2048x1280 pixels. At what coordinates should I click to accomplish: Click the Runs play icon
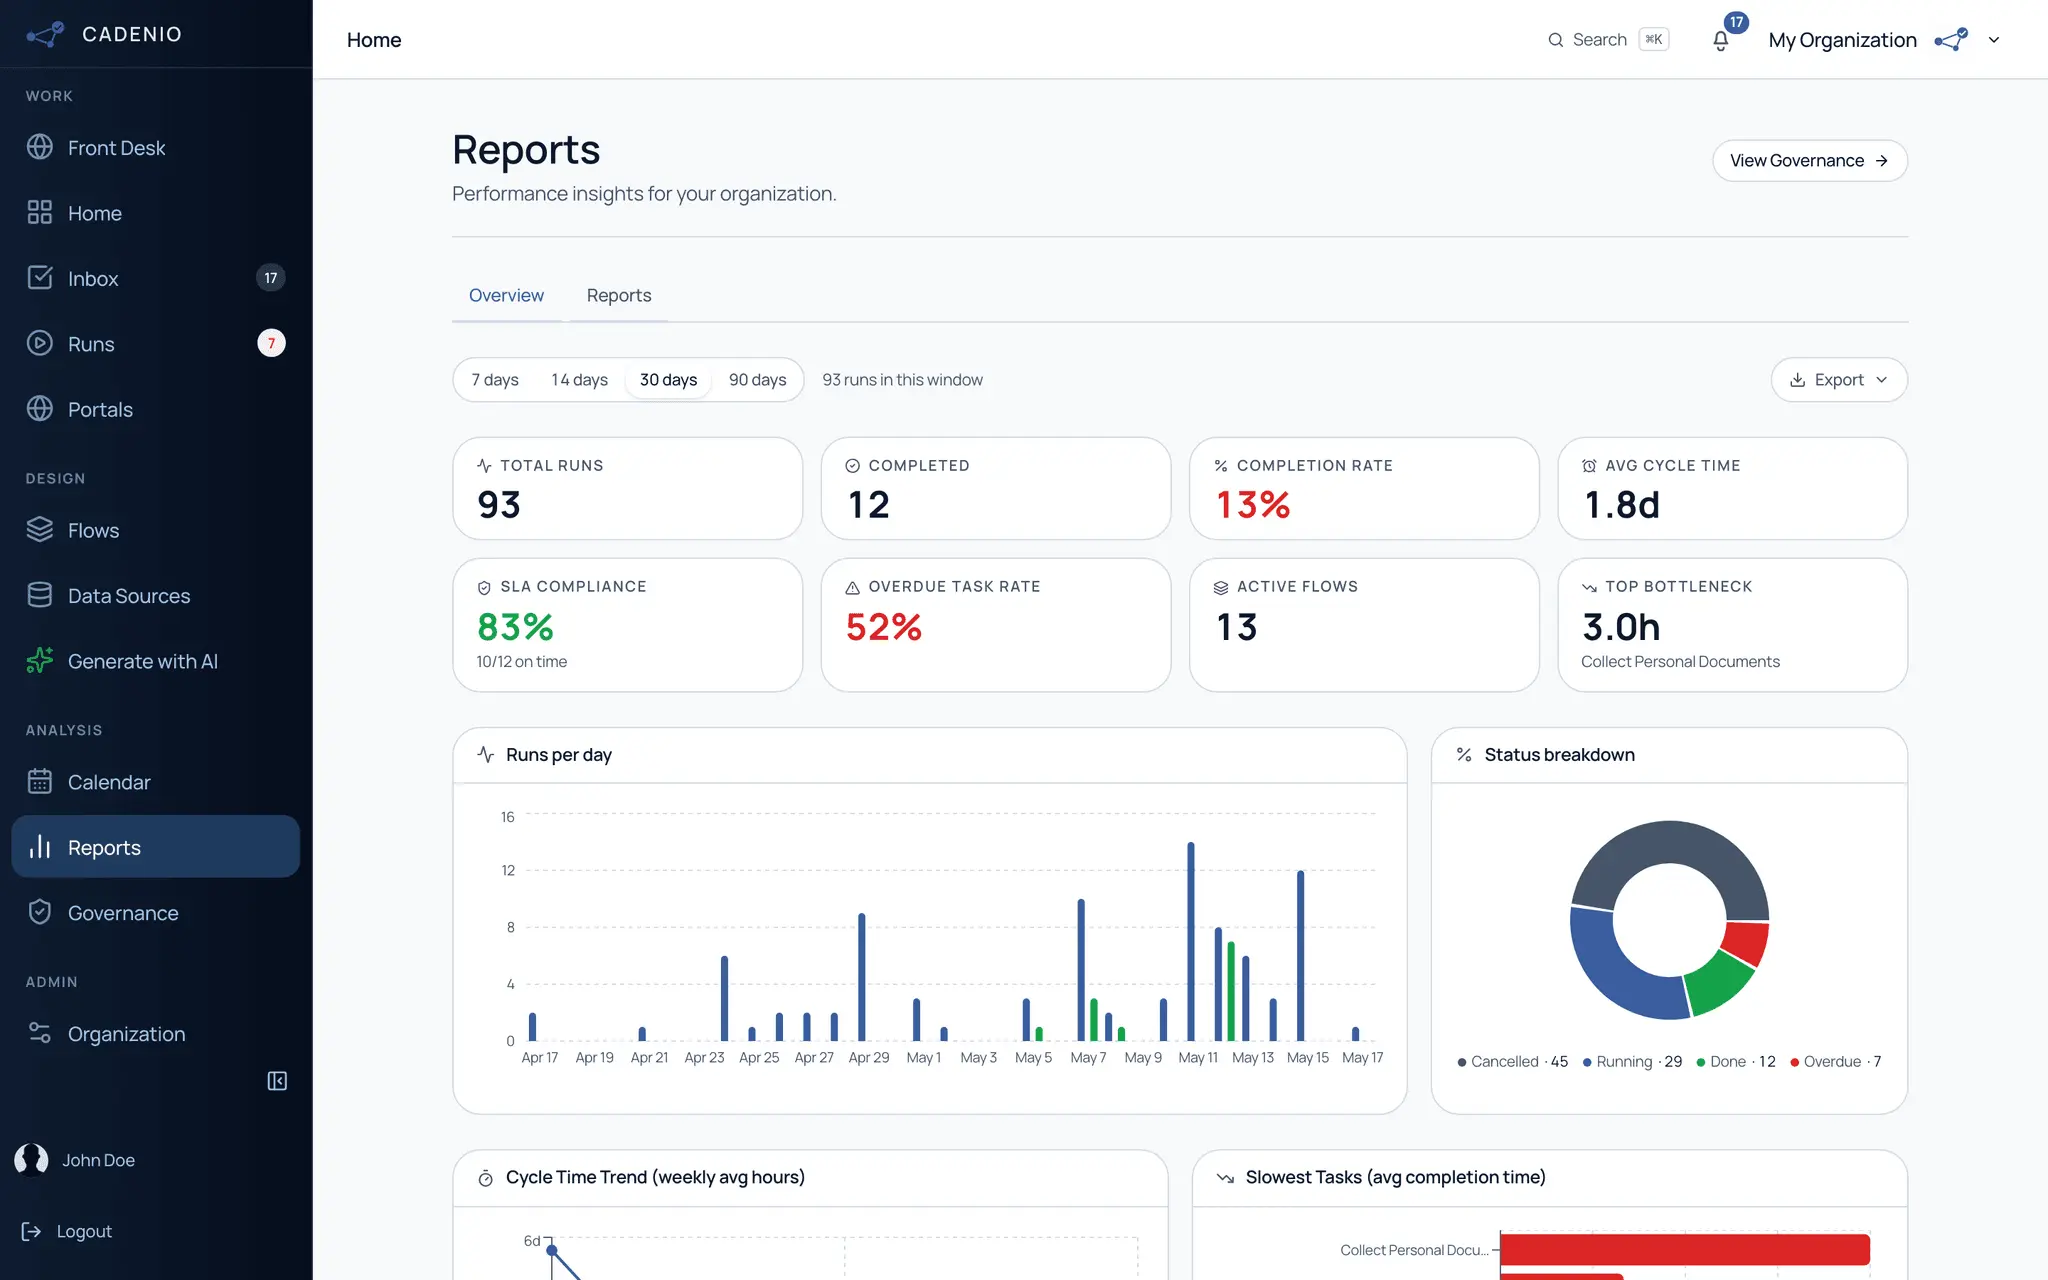[40, 343]
